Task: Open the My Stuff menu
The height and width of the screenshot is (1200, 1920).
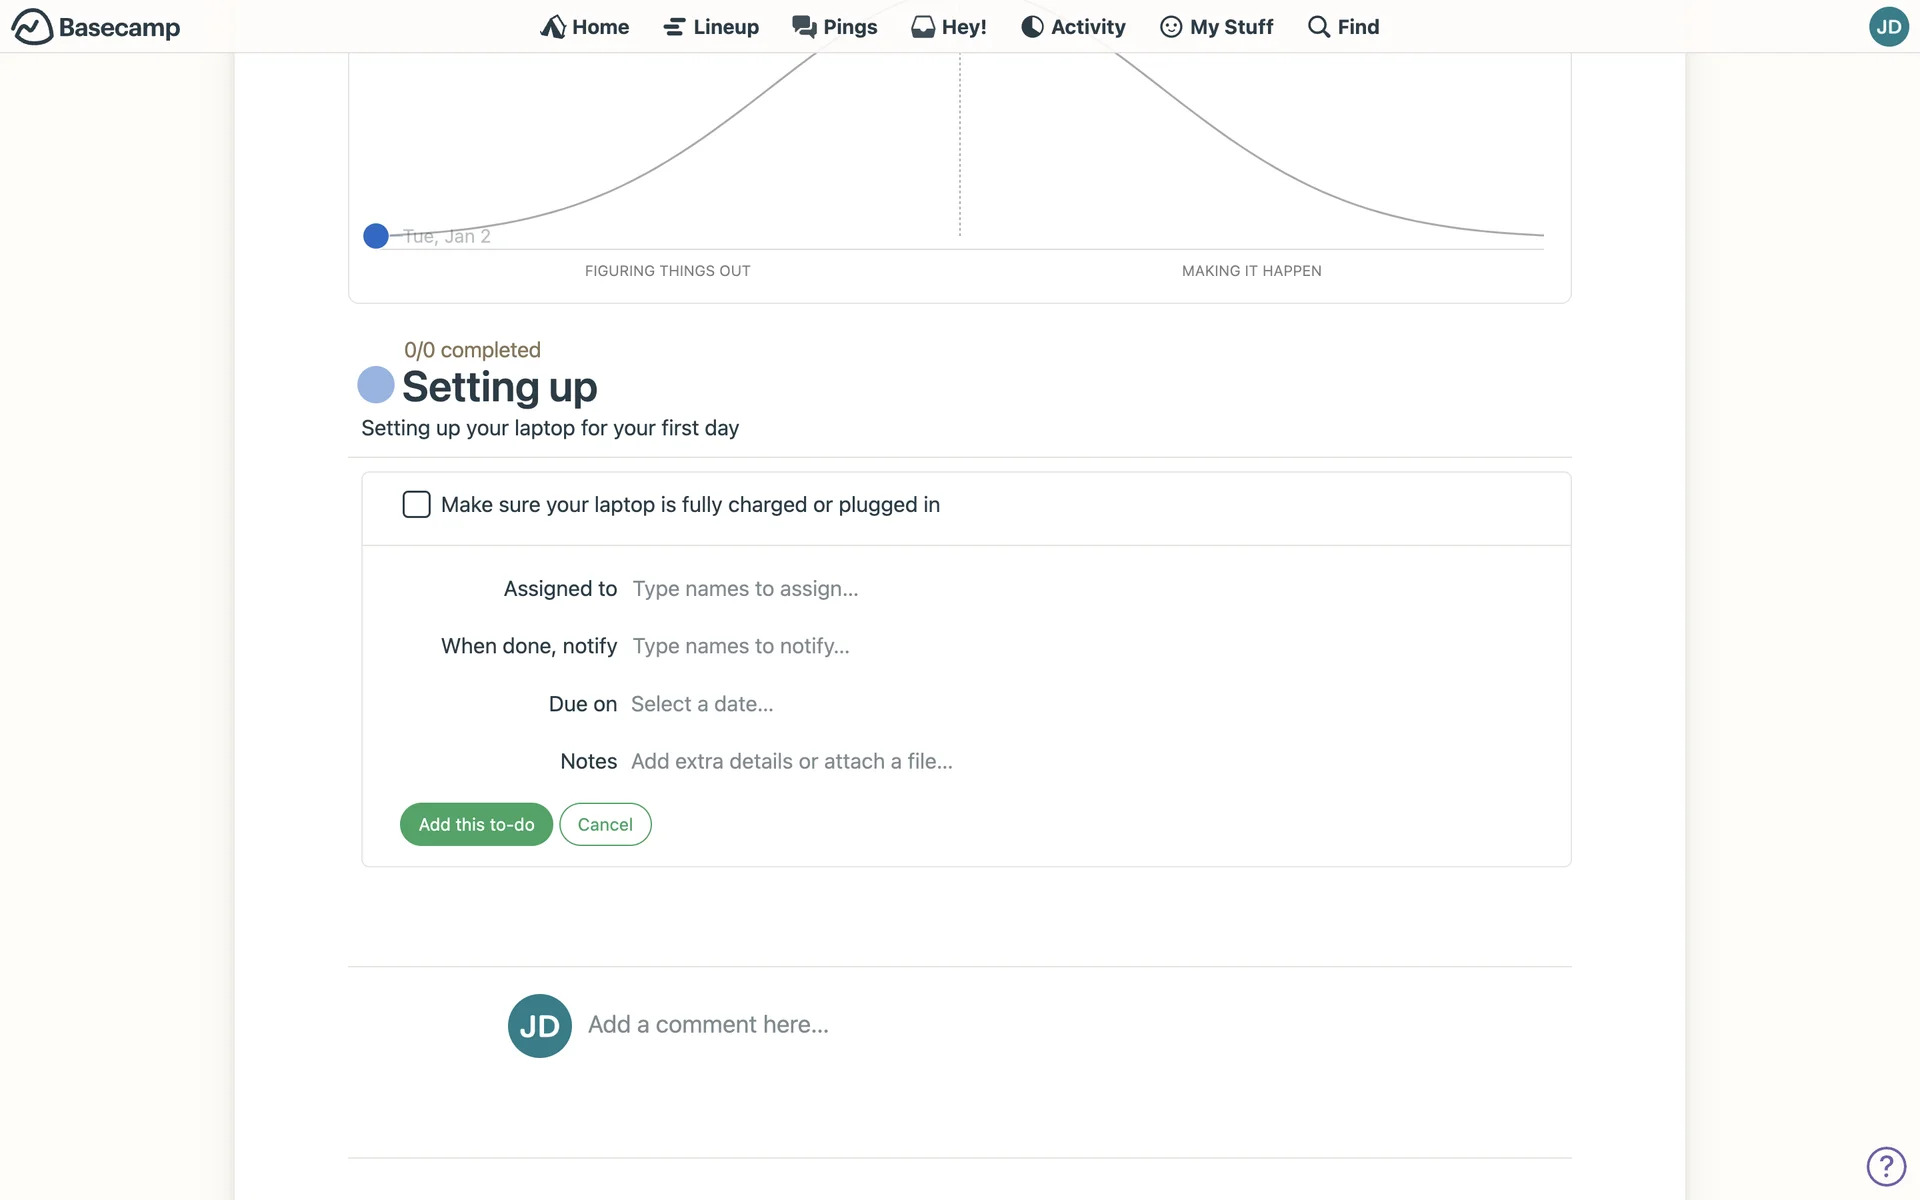Action: point(1216,27)
